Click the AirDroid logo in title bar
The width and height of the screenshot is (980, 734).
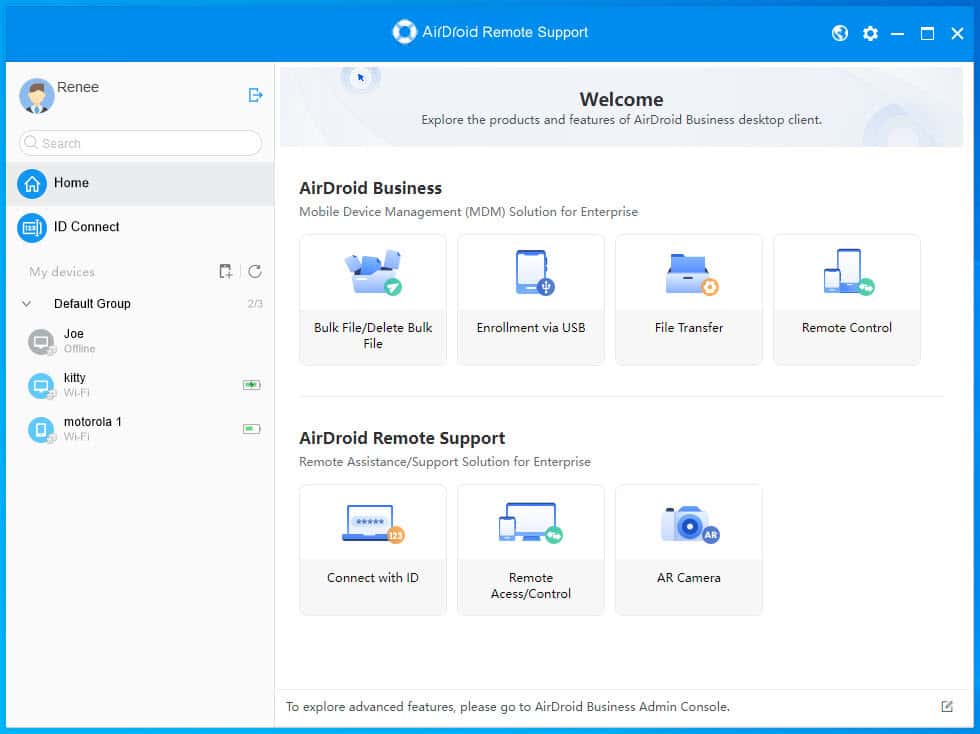(x=404, y=32)
